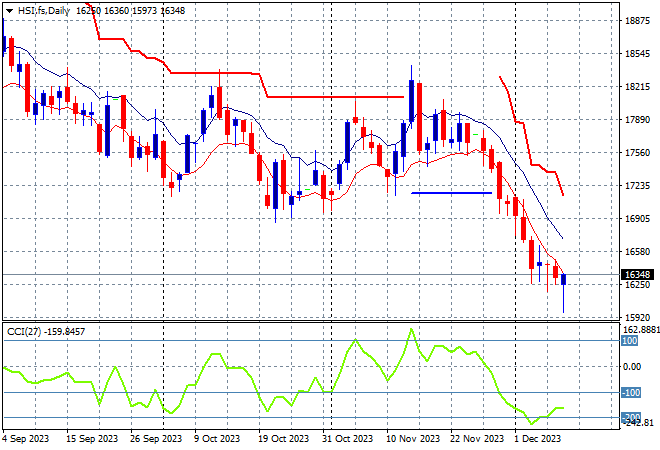This screenshot has width=660, height=450.
Task: Click the HSI.fs,Daily chart title
Action: [44, 9]
